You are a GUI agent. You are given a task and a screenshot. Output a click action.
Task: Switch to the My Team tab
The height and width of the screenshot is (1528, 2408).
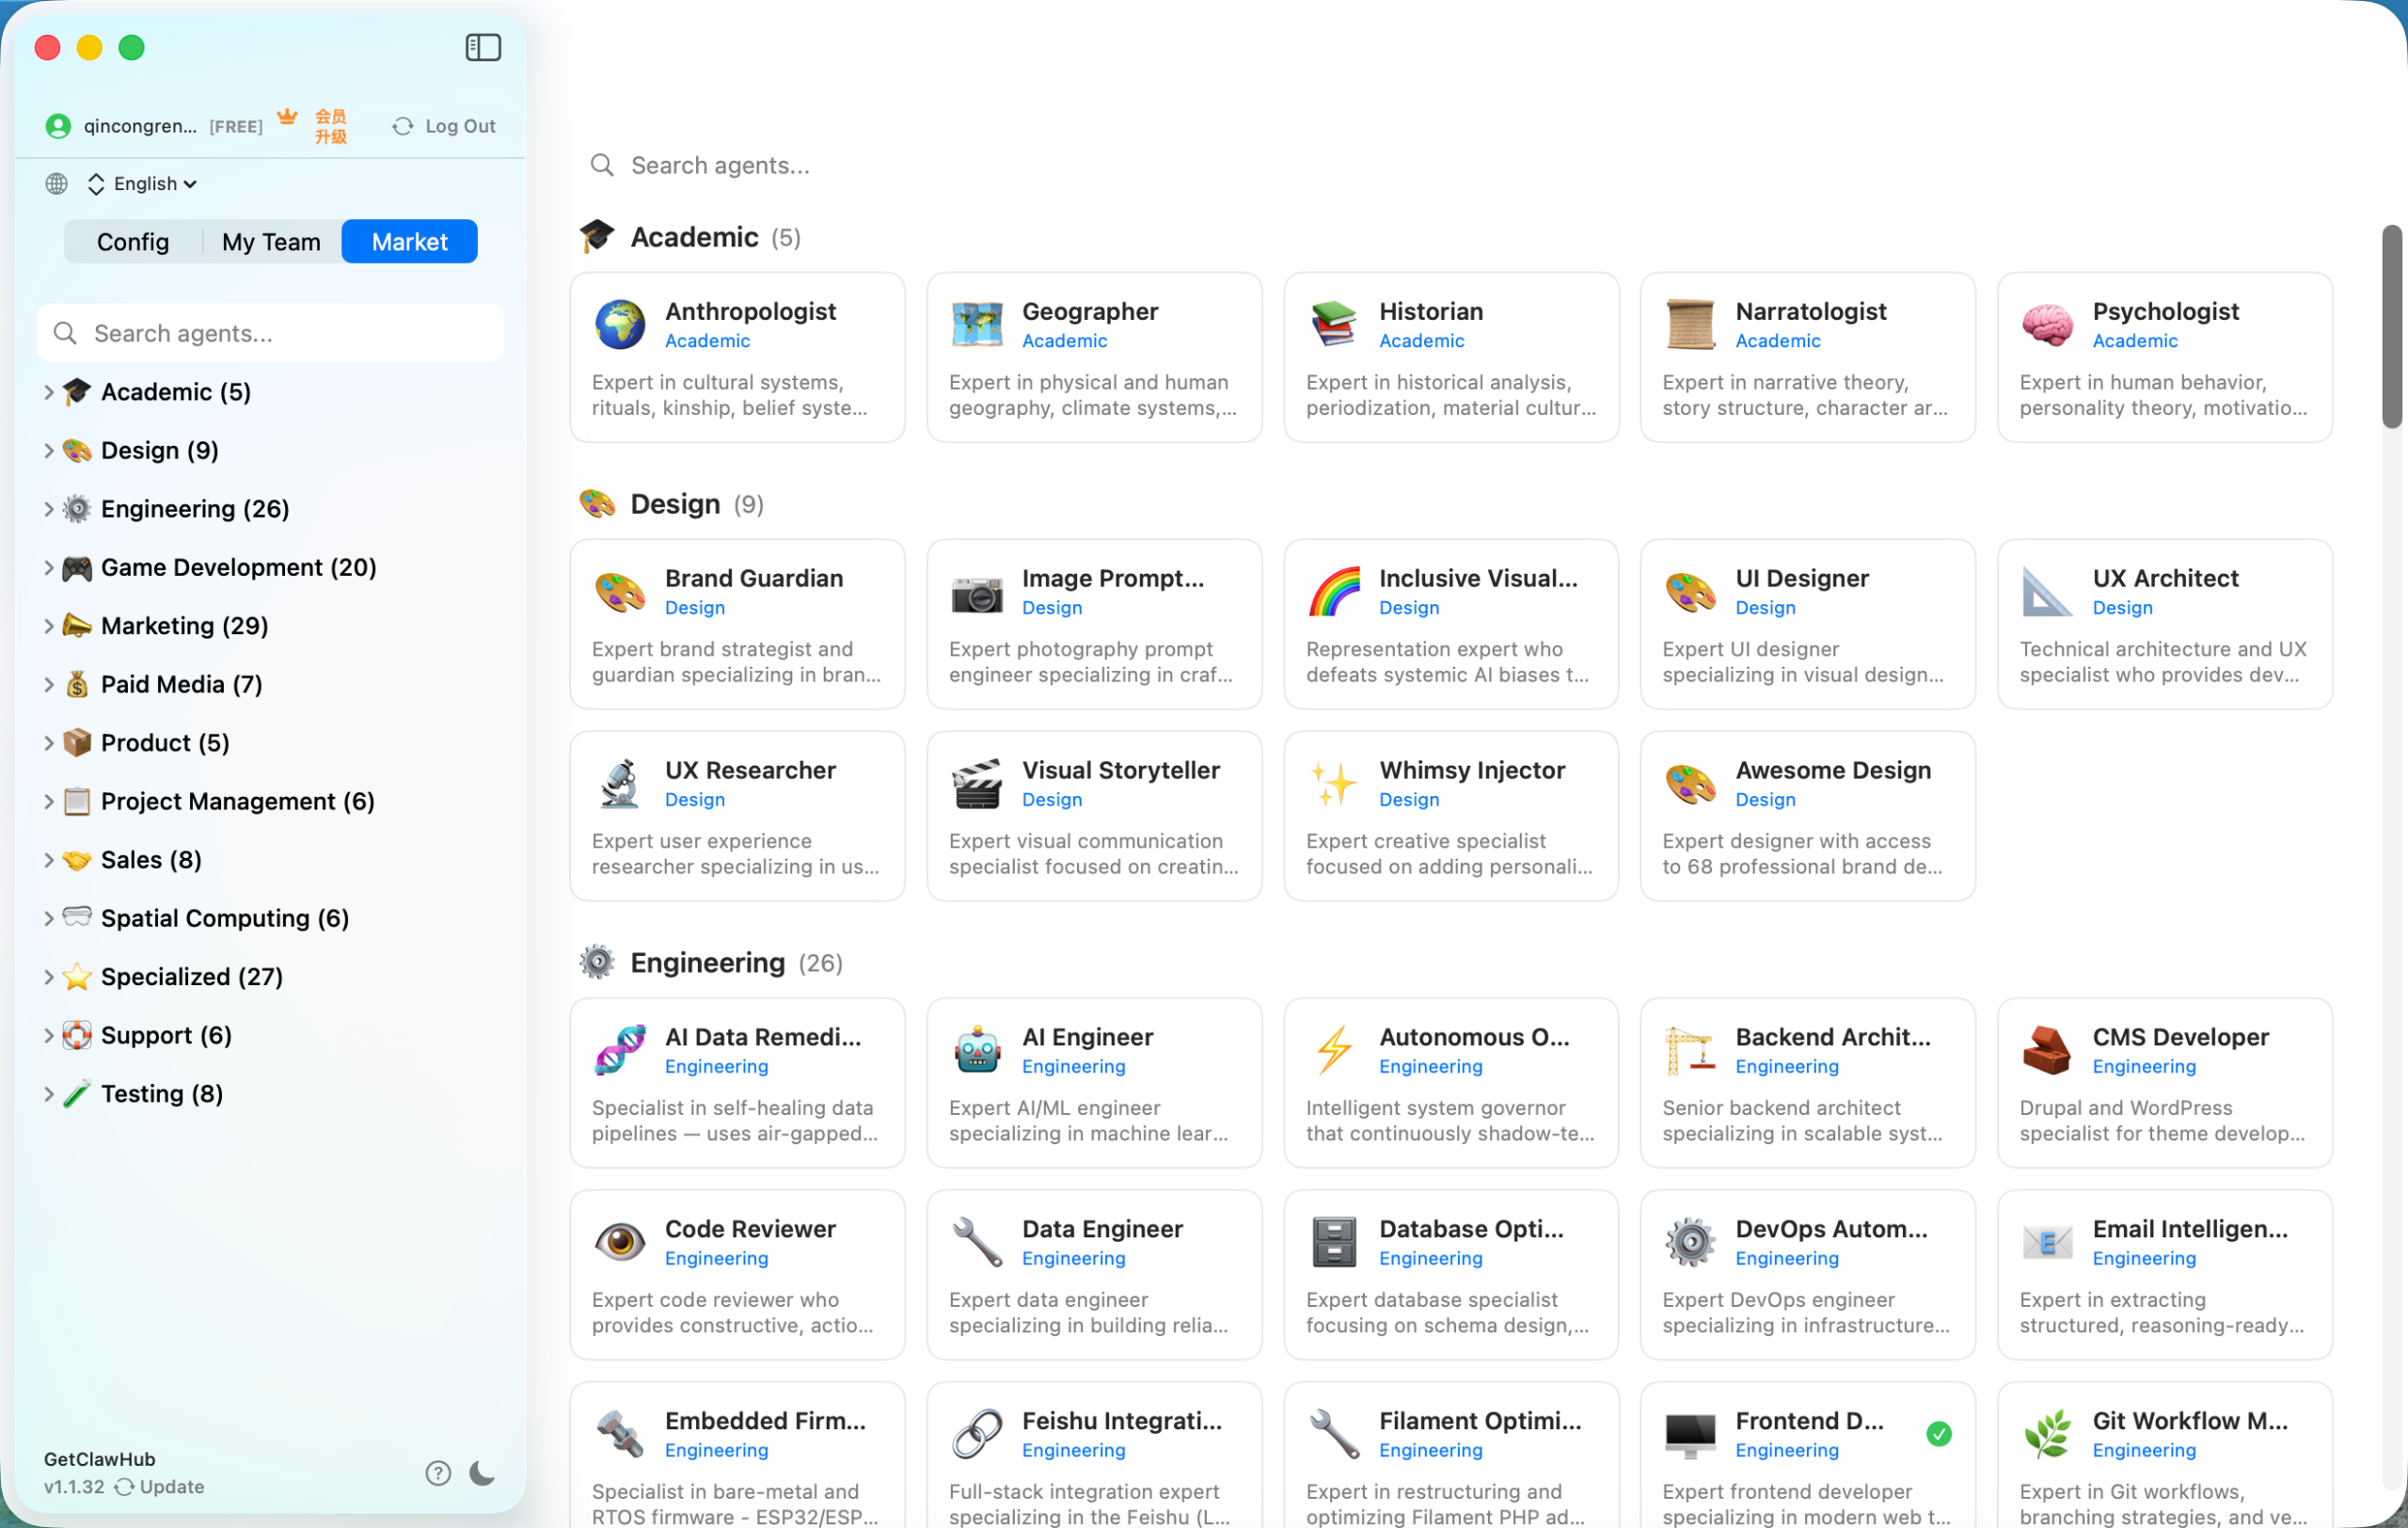pos(271,242)
